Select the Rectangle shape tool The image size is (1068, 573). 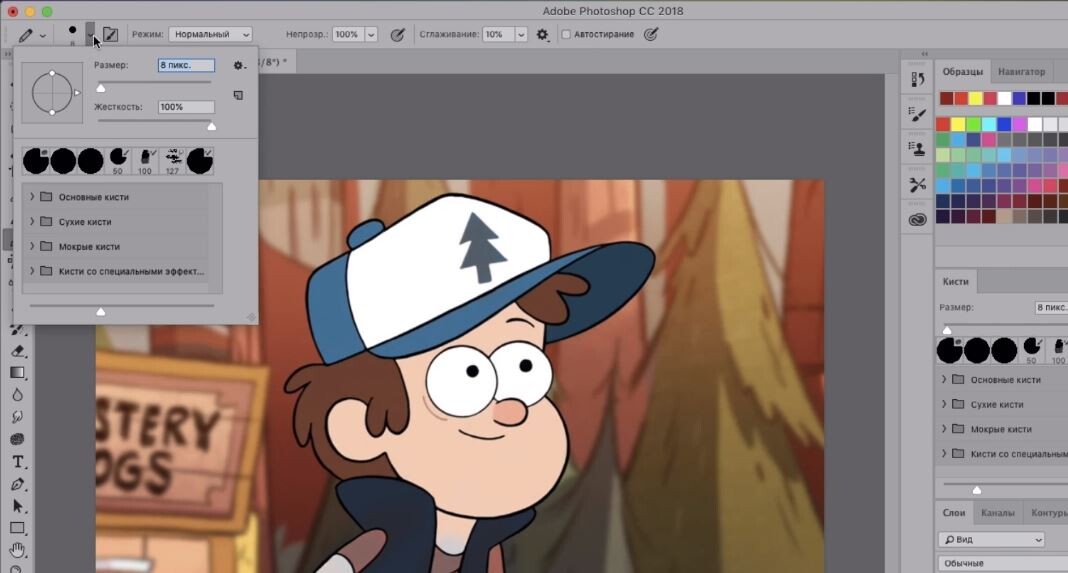coord(18,528)
